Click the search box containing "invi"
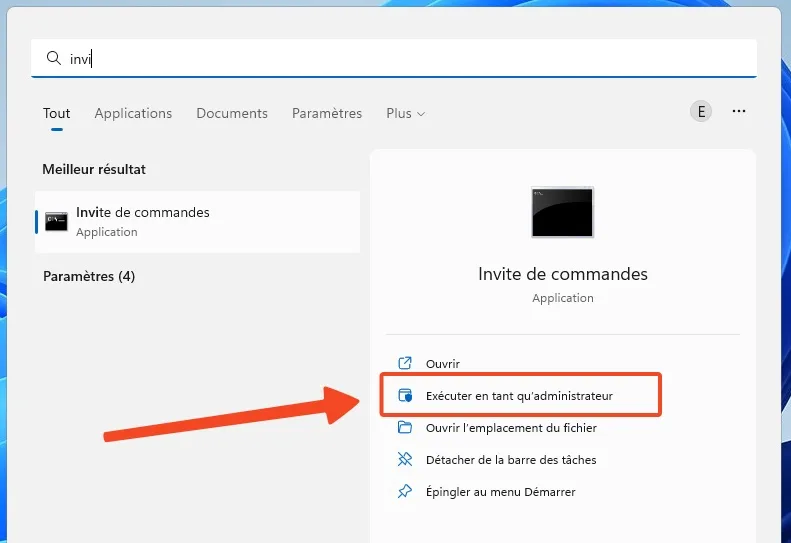Image resolution: width=791 pixels, height=543 pixels. 393,58
